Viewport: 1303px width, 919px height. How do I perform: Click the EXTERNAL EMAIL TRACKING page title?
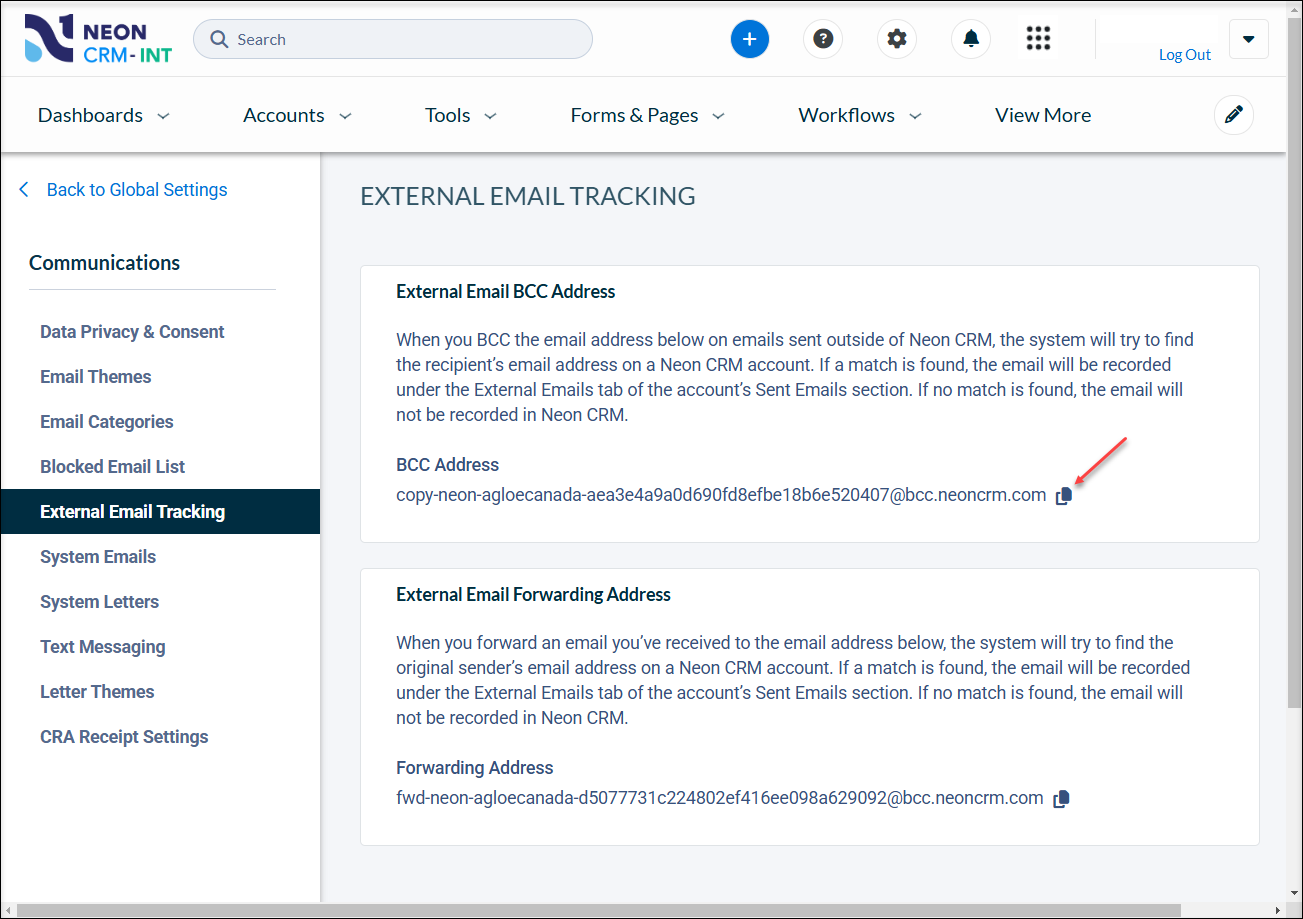pos(528,196)
